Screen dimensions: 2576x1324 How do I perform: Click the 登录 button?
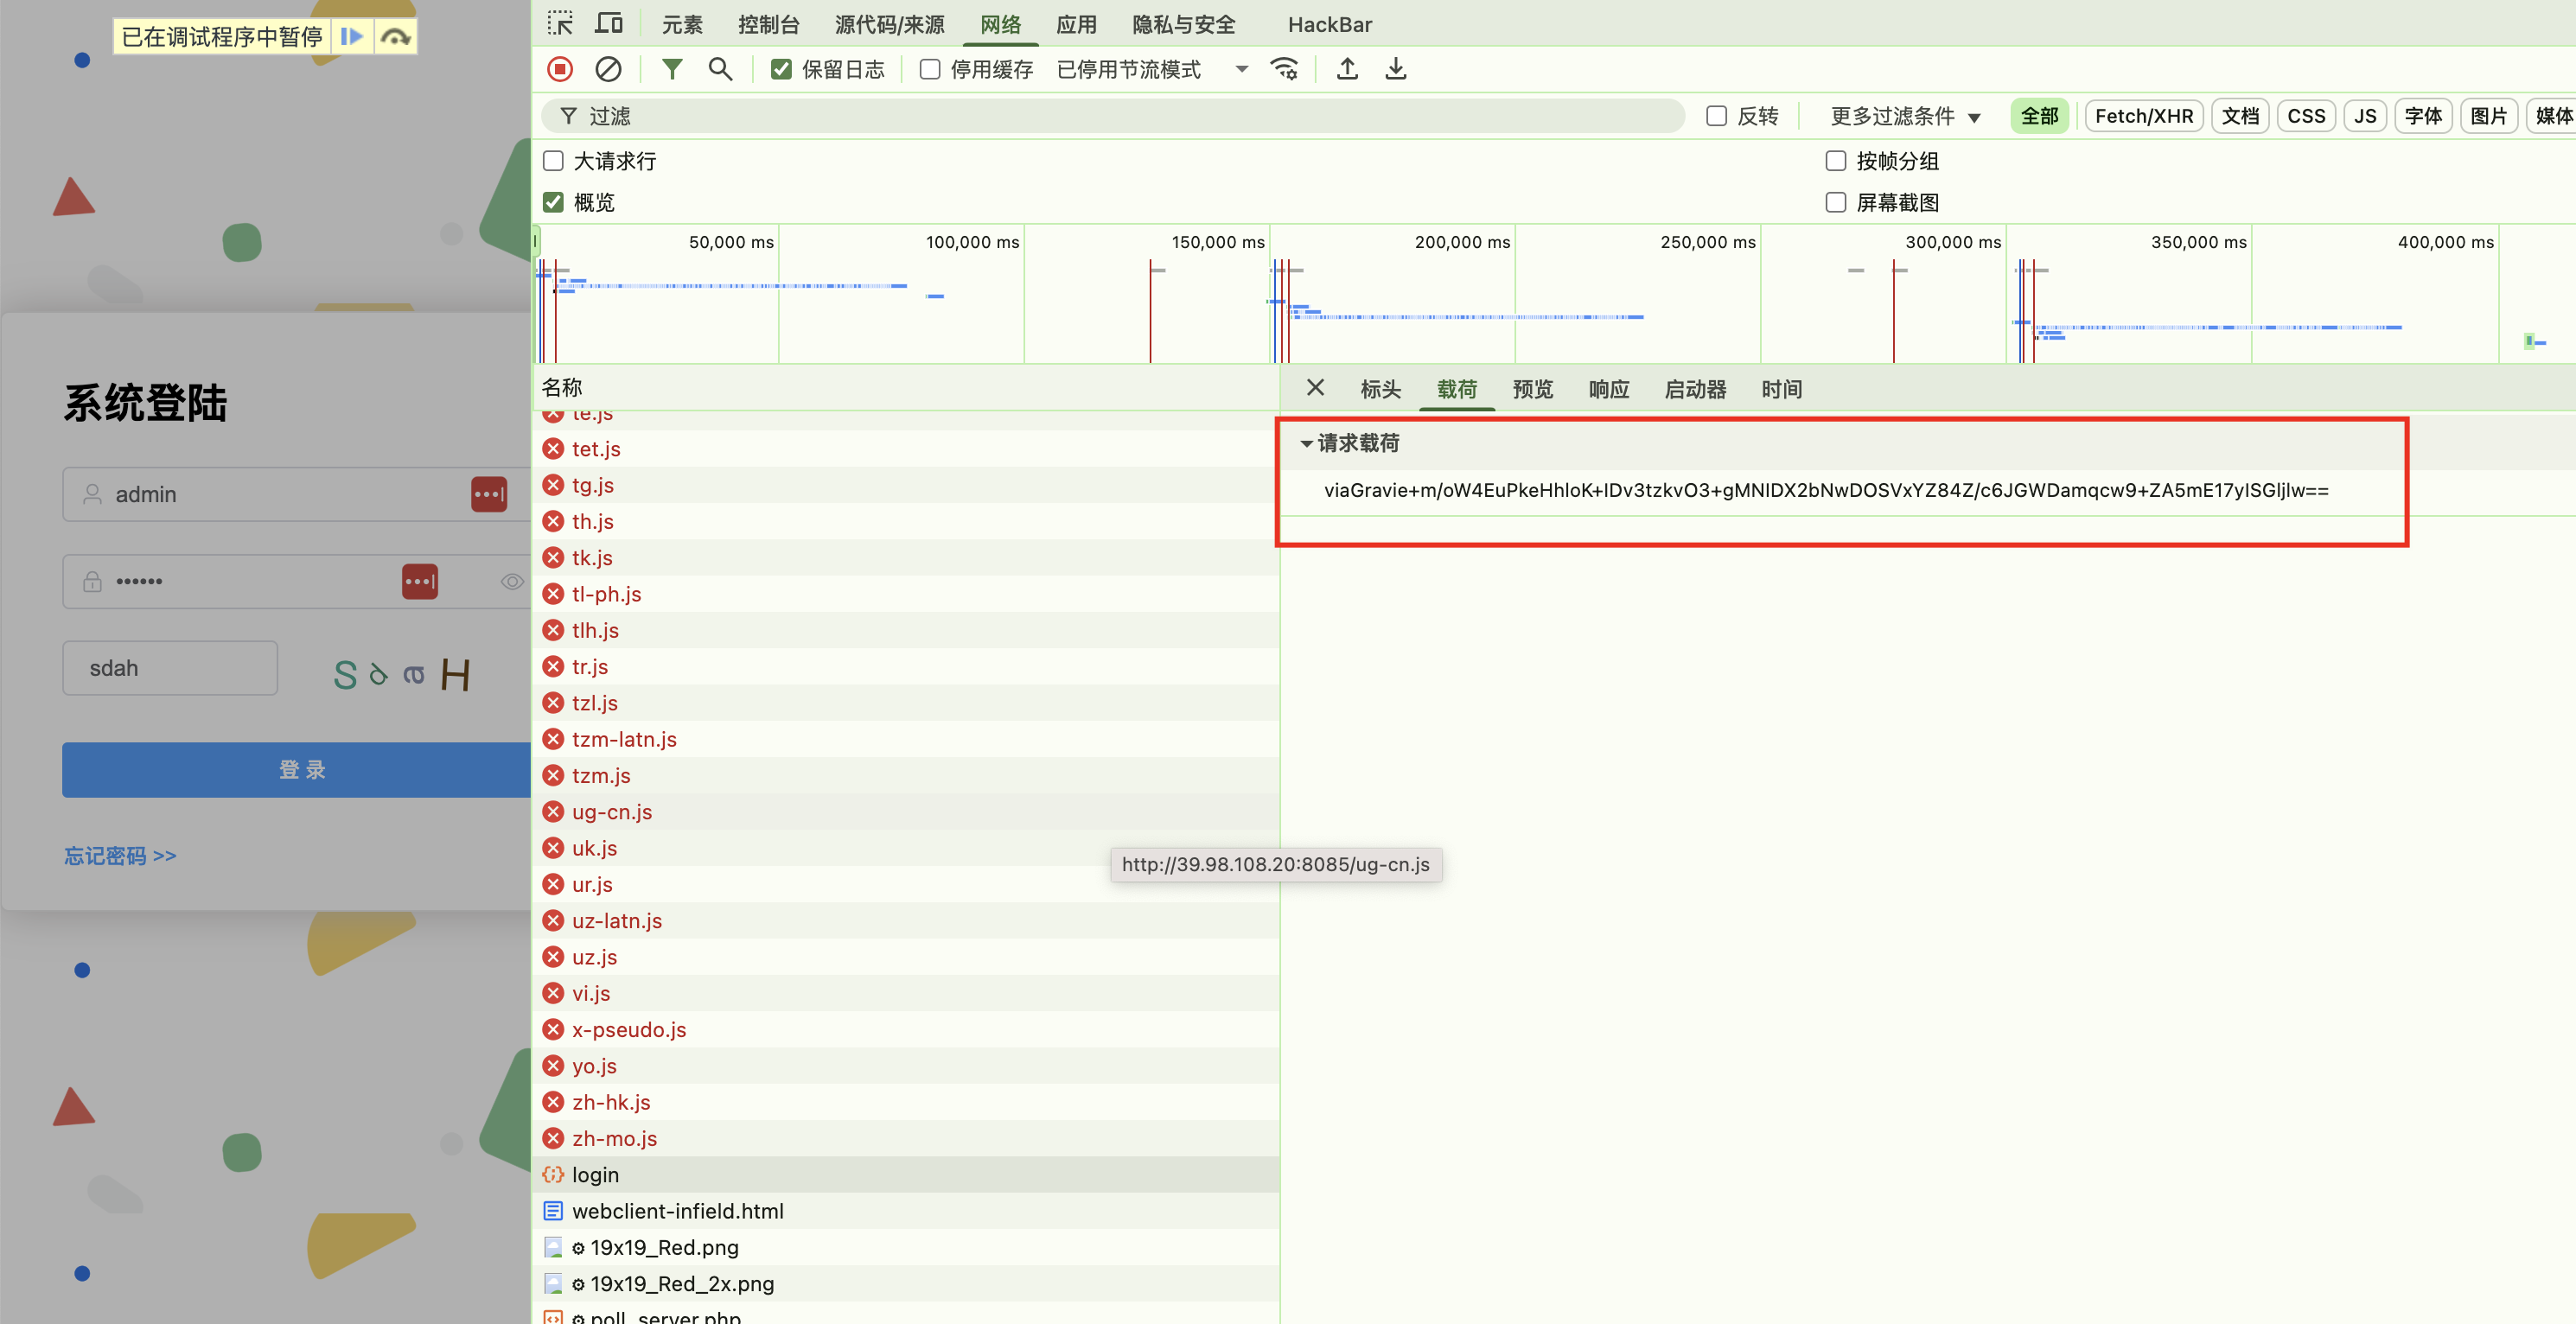pyautogui.click(x=300, y=770)
